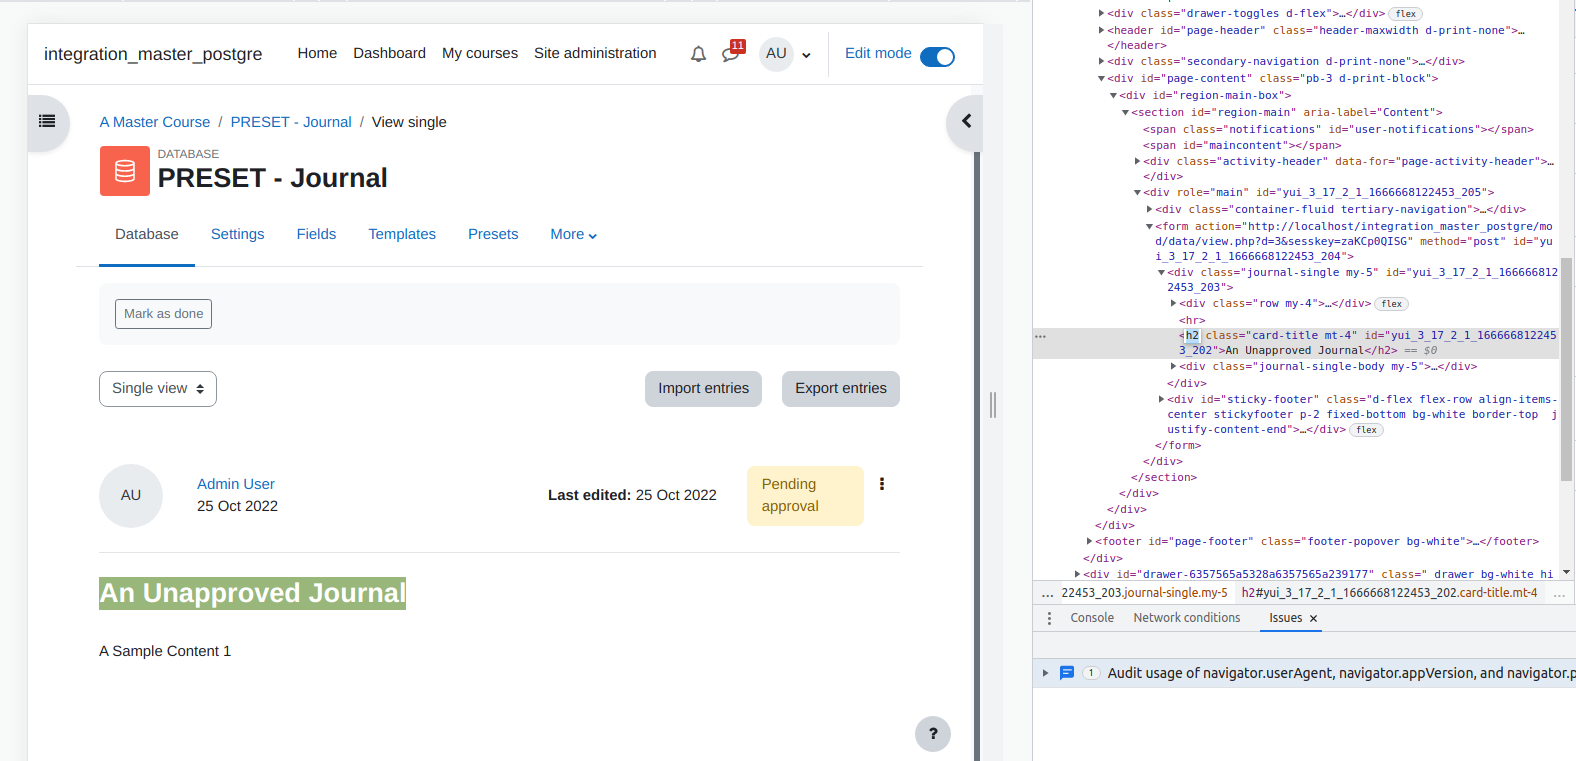
Task: Switch to Network conditions drawer tab
Action: [x=1187, y=618]
